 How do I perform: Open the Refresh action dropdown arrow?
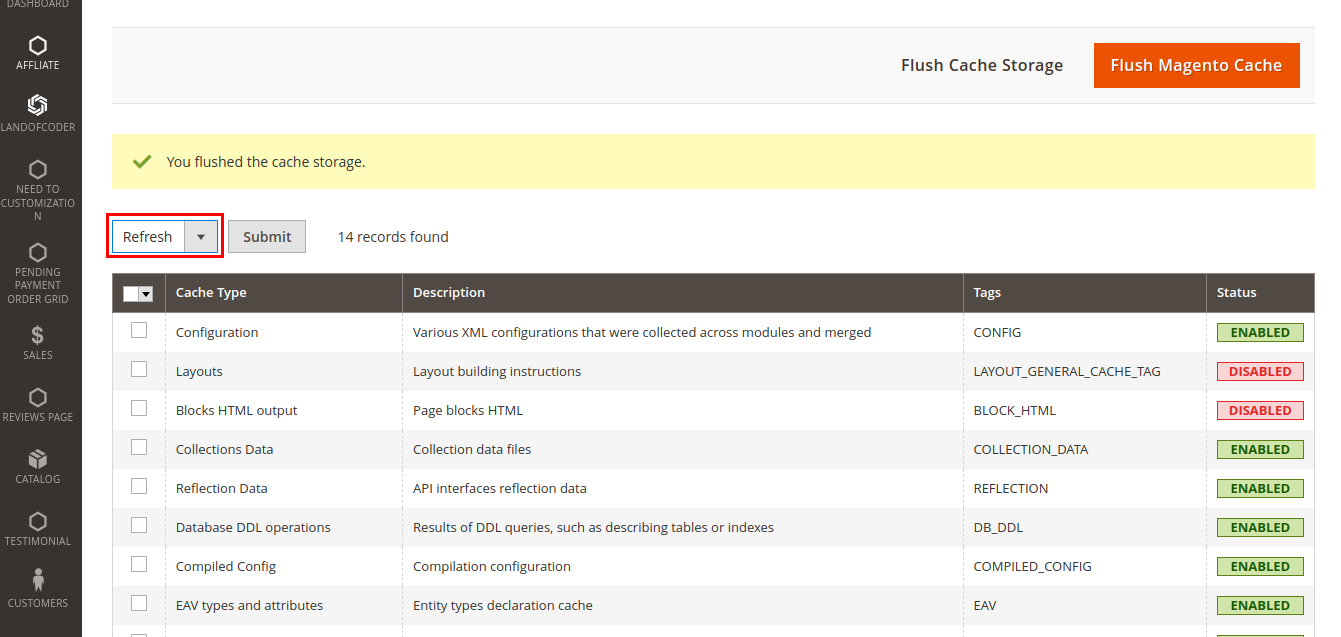[x=202, y=236]
